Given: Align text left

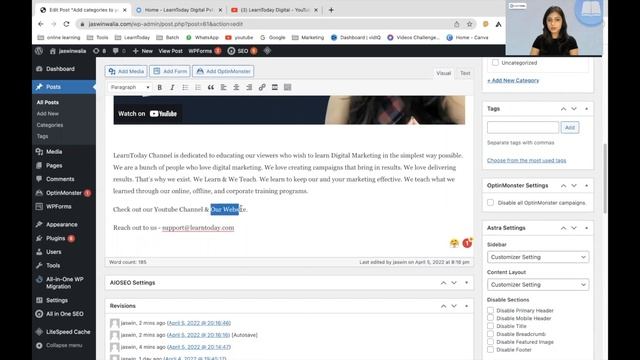Looking at the screenshot, I should (x=223, y=87).
